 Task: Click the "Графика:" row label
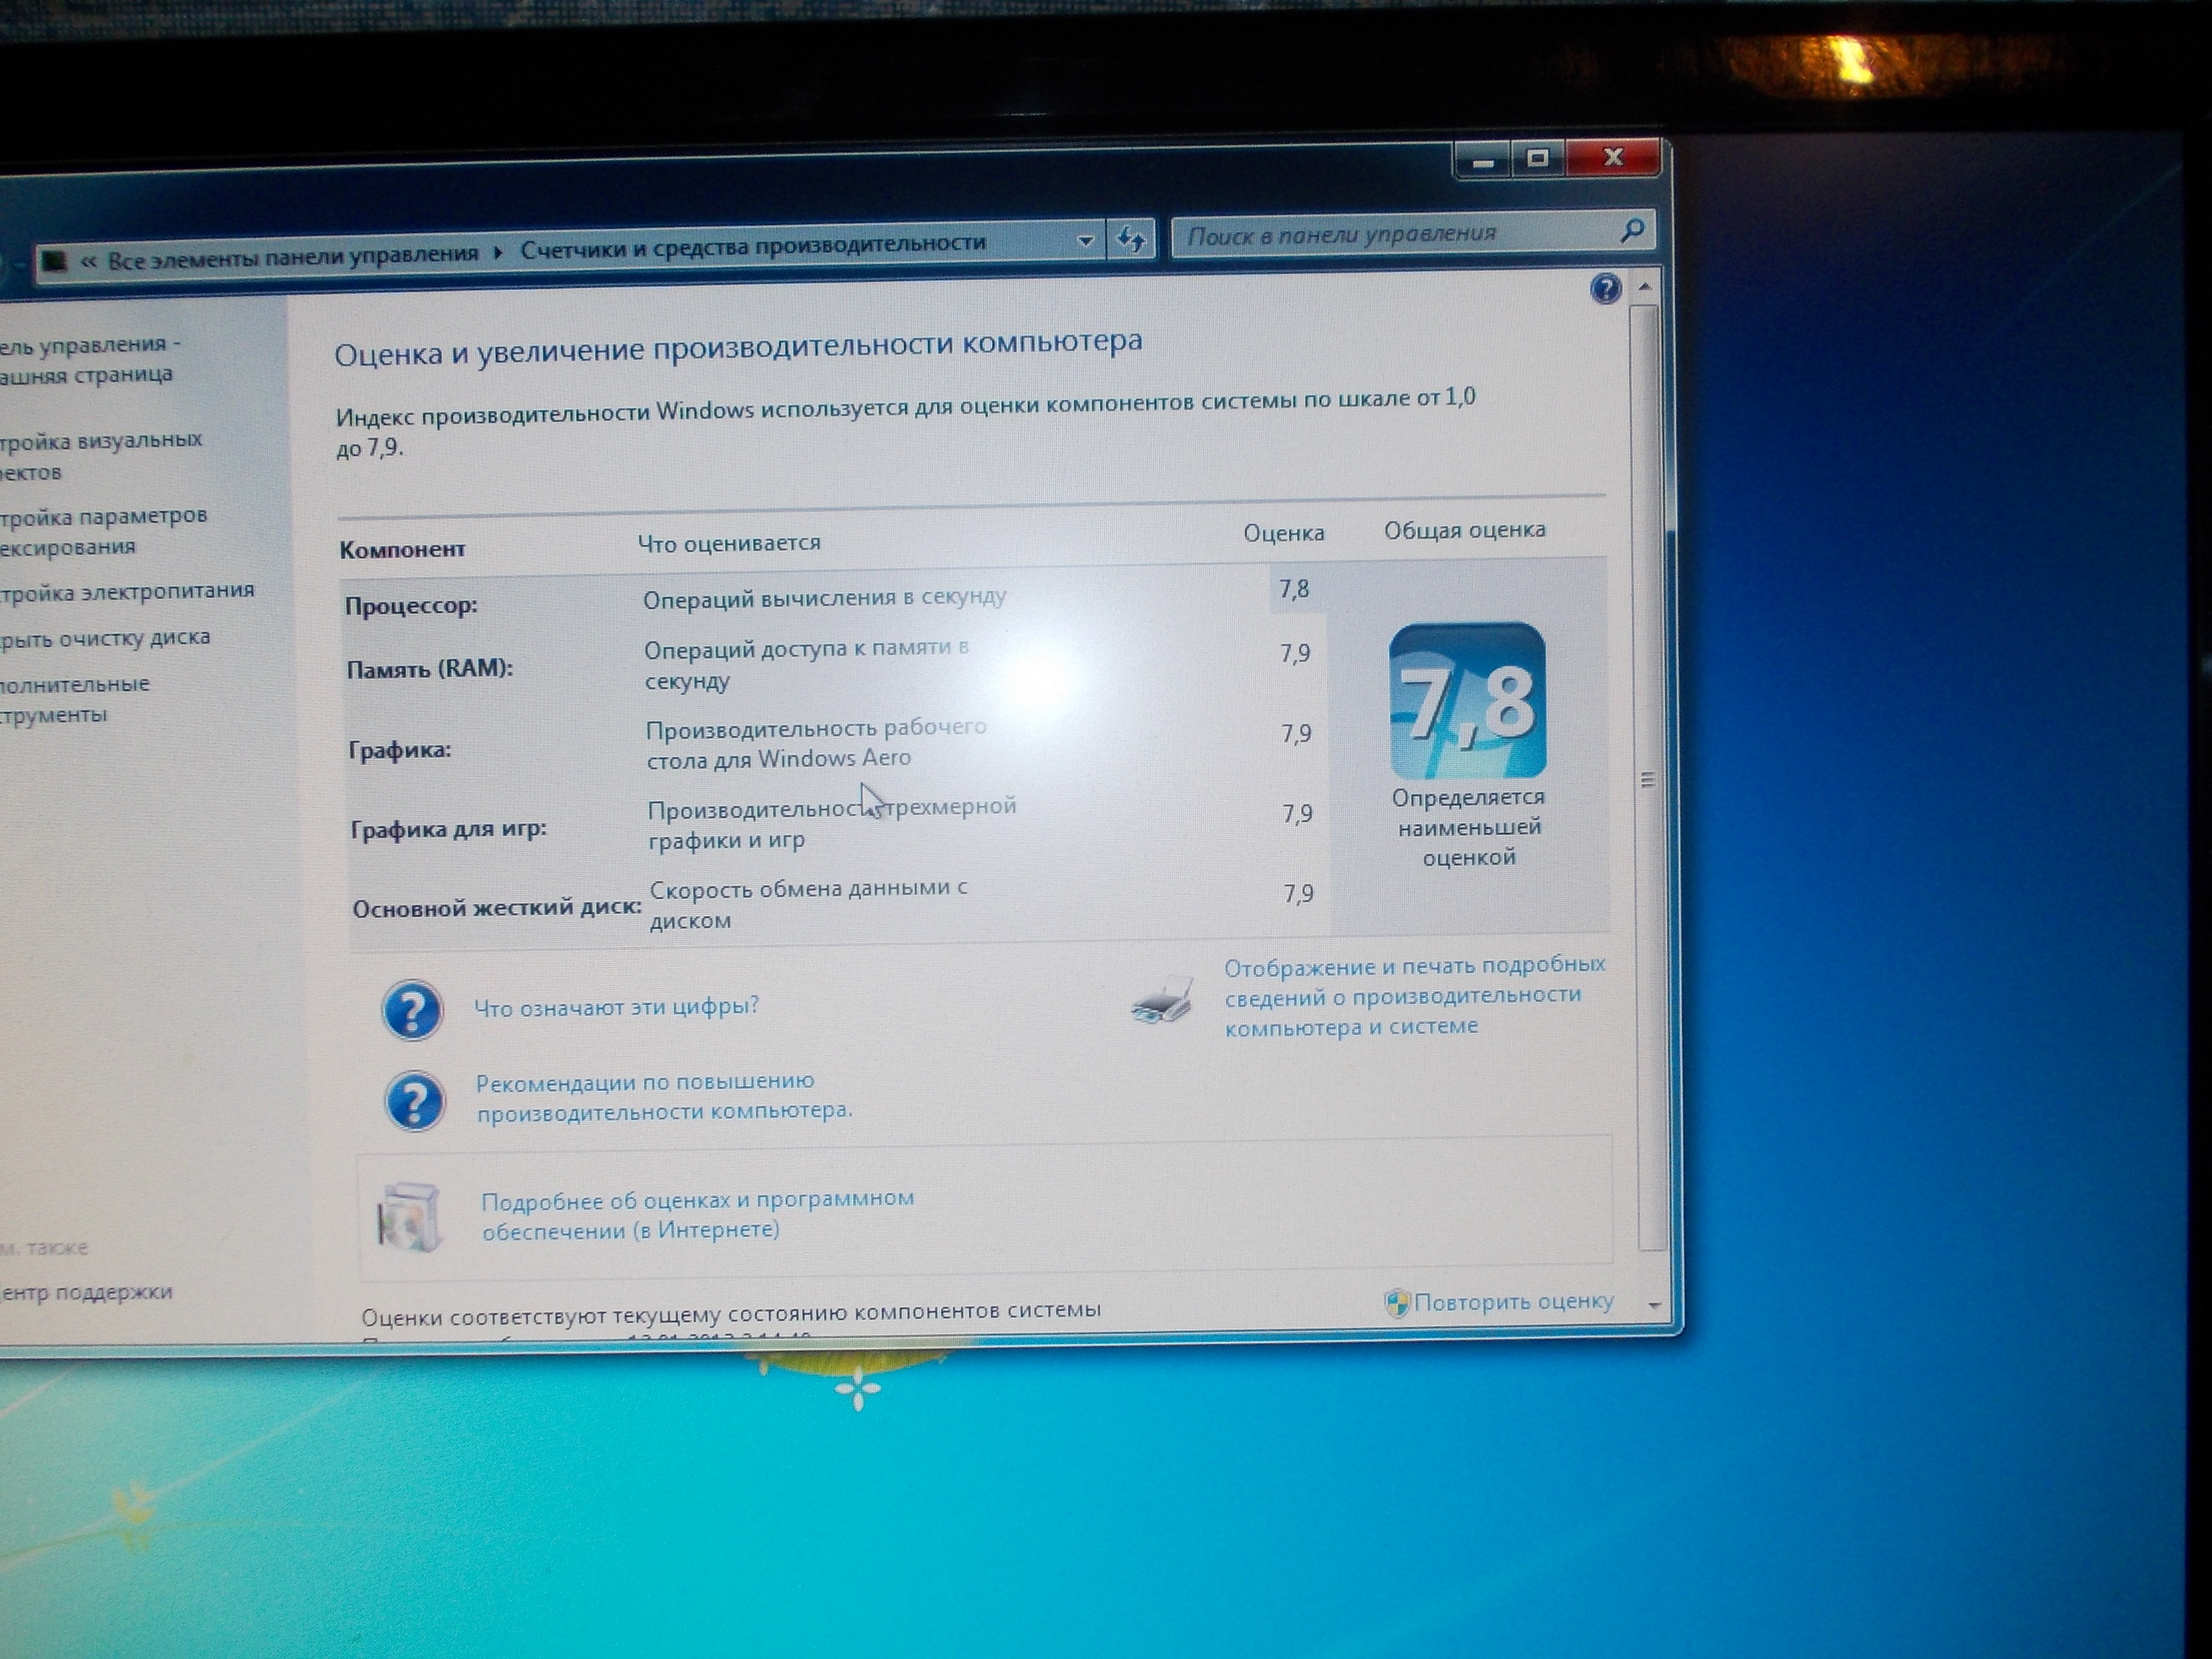click(x=400, y=750)
